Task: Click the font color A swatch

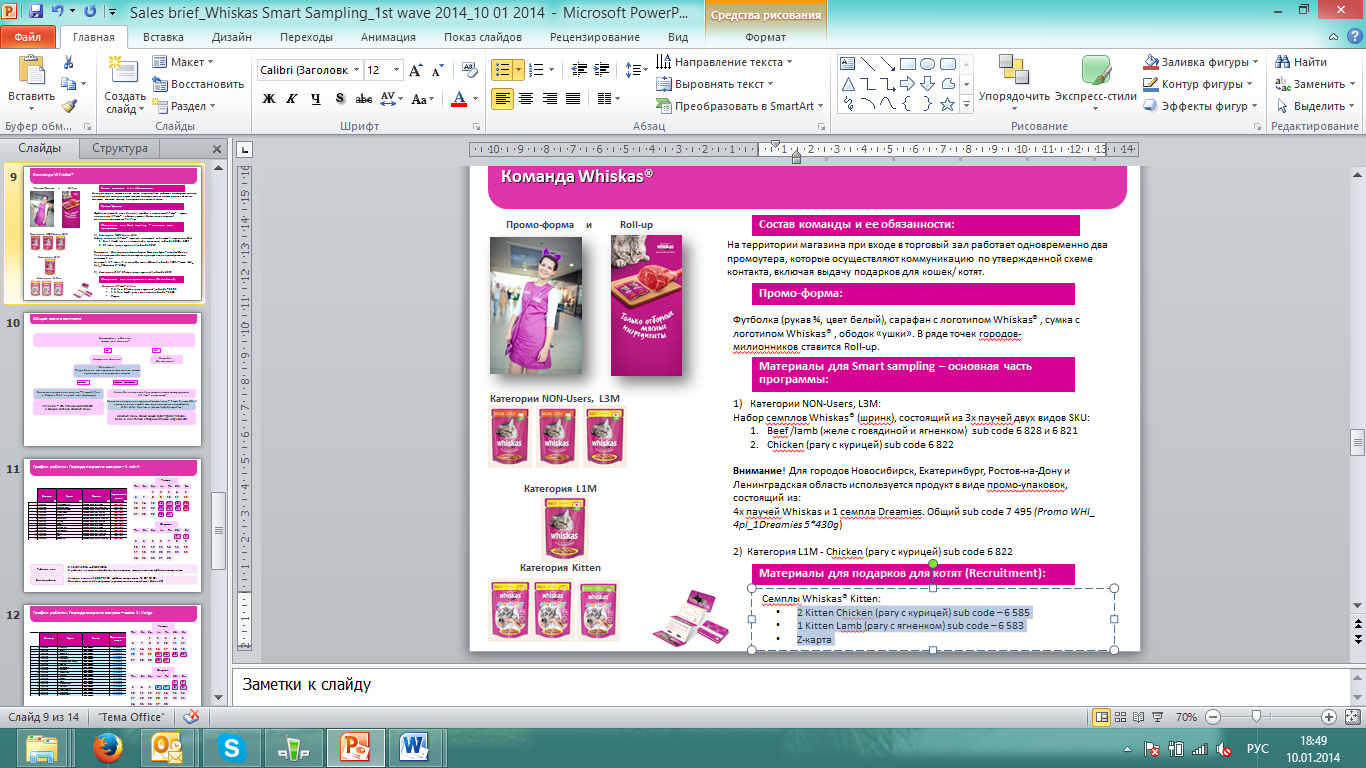Action: pos(459,98)
